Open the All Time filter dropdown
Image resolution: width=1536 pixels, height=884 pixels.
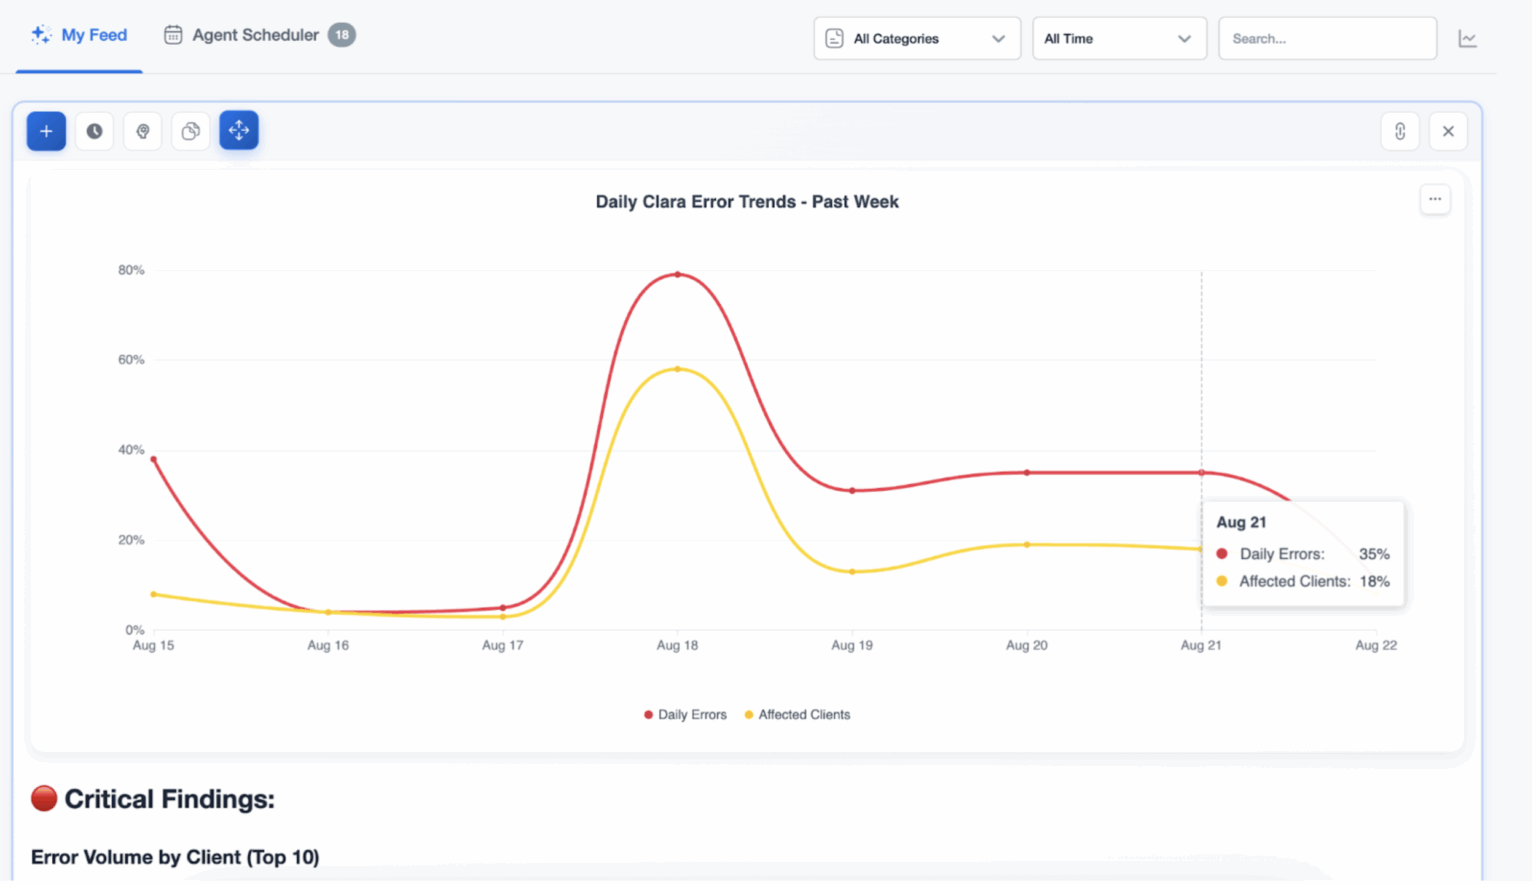pos(1118,38)
